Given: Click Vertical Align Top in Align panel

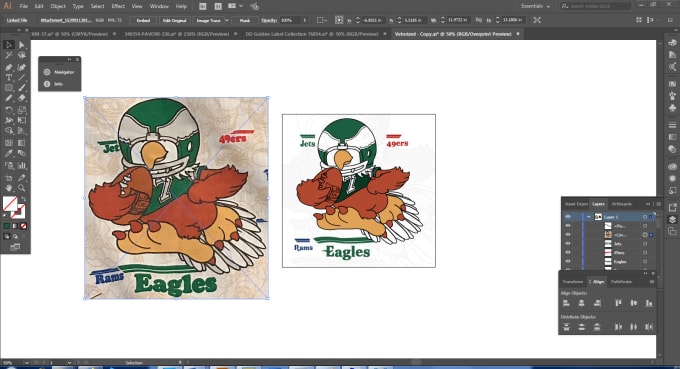Looking at the screenshot, I should tap(618, 303).
